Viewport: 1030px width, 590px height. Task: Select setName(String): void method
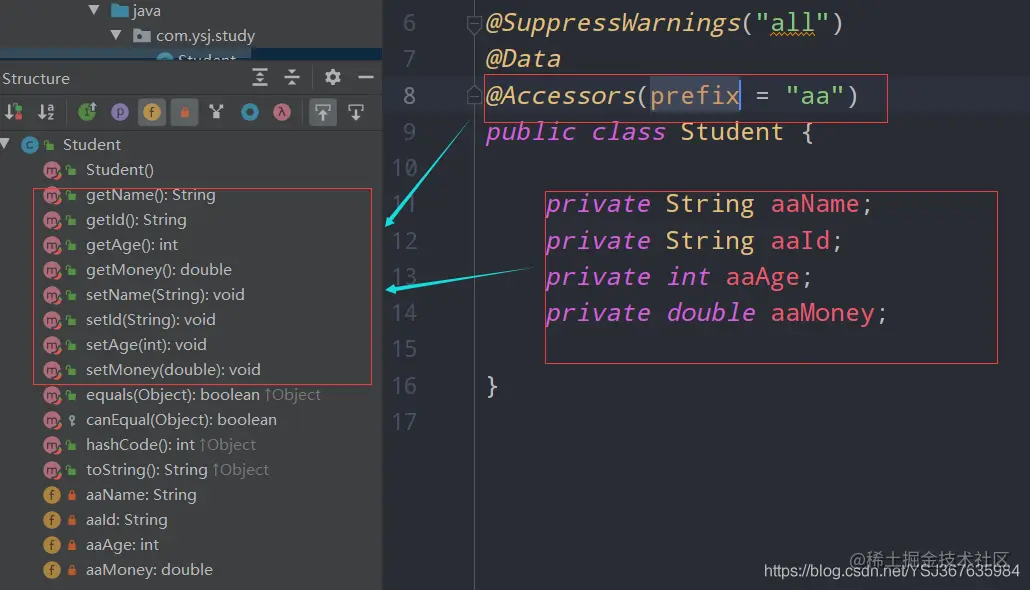[x=165, y=294]
